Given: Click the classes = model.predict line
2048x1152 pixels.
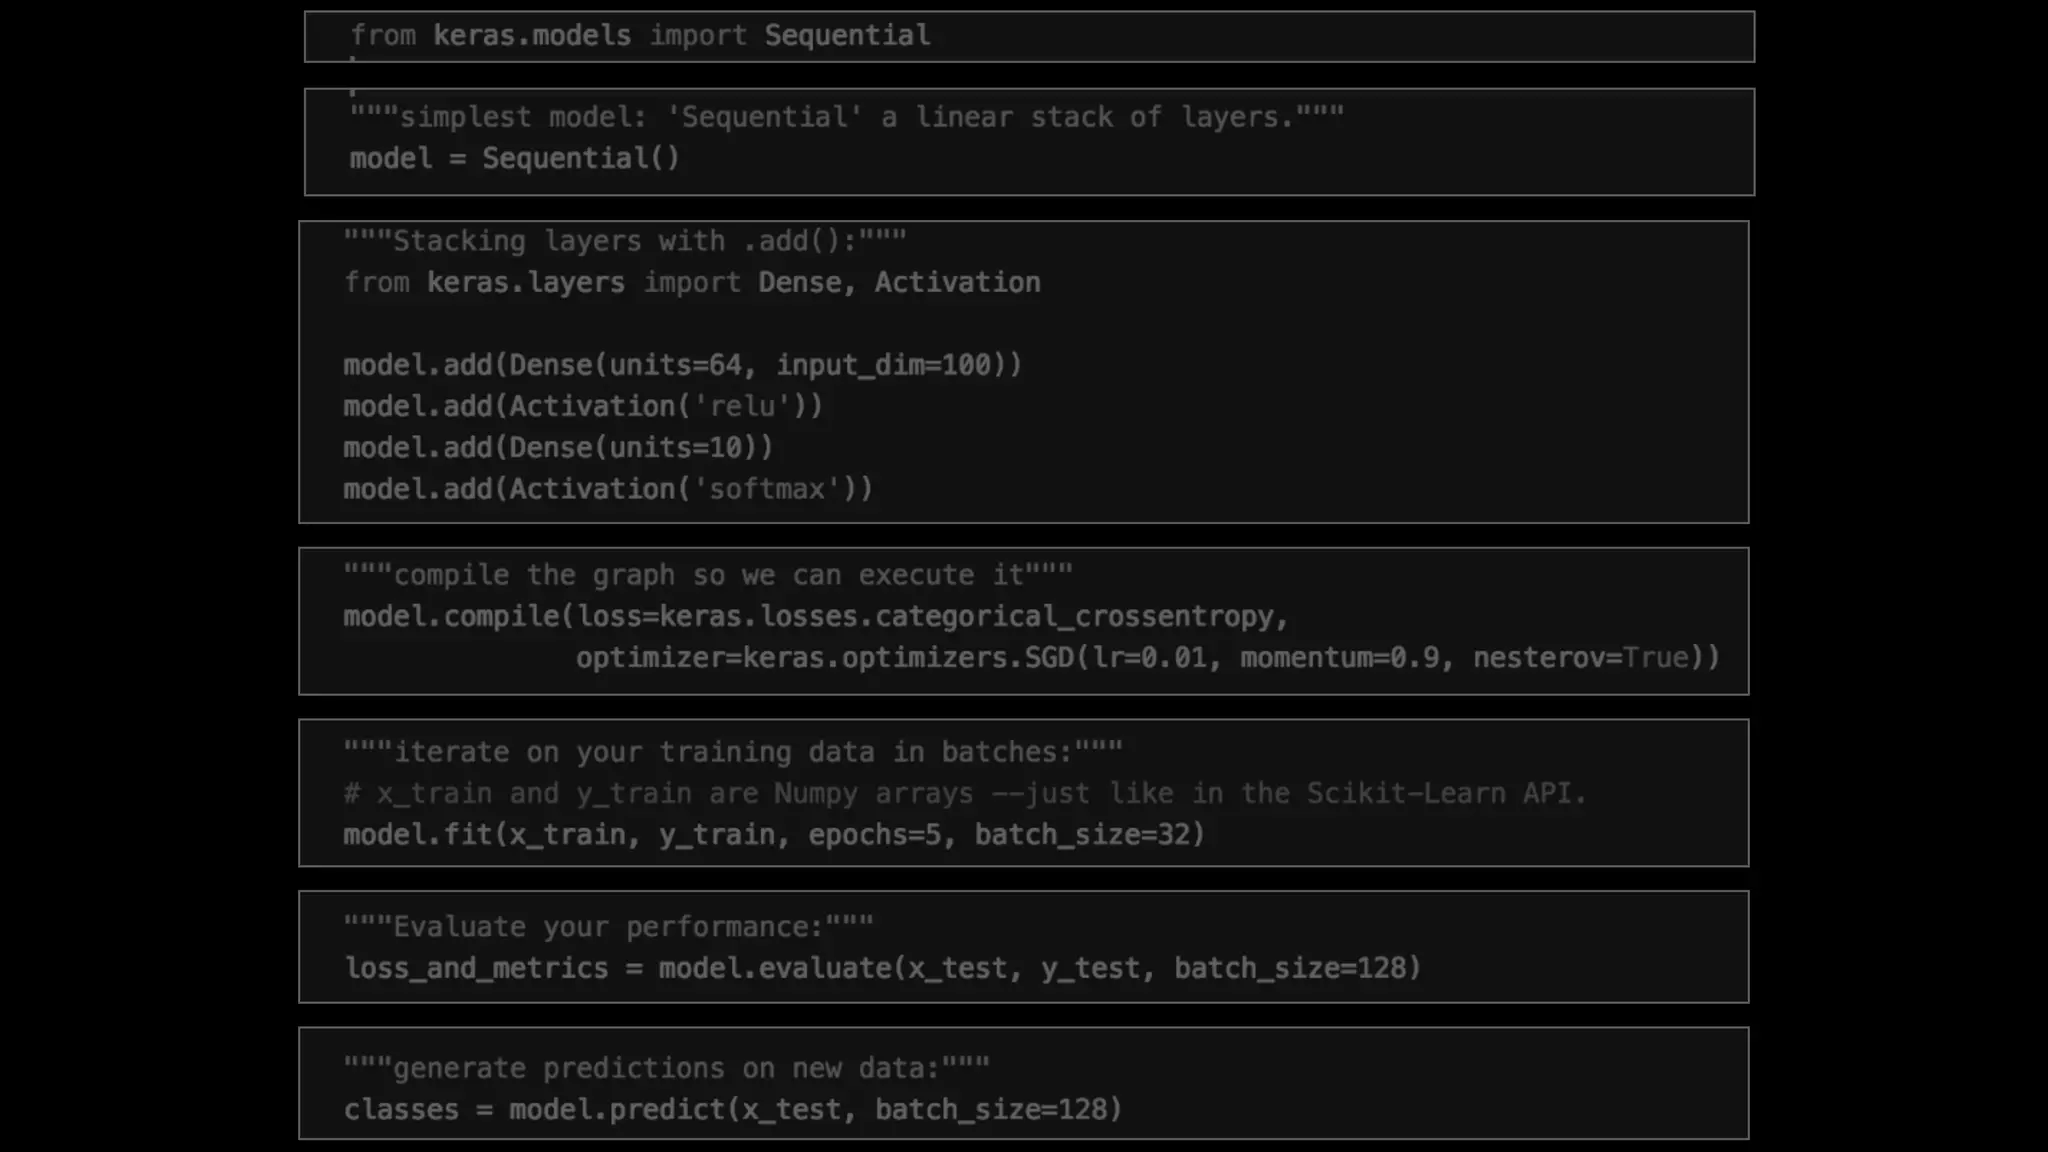Looking at the screenshot, I should click(733, 1110).
